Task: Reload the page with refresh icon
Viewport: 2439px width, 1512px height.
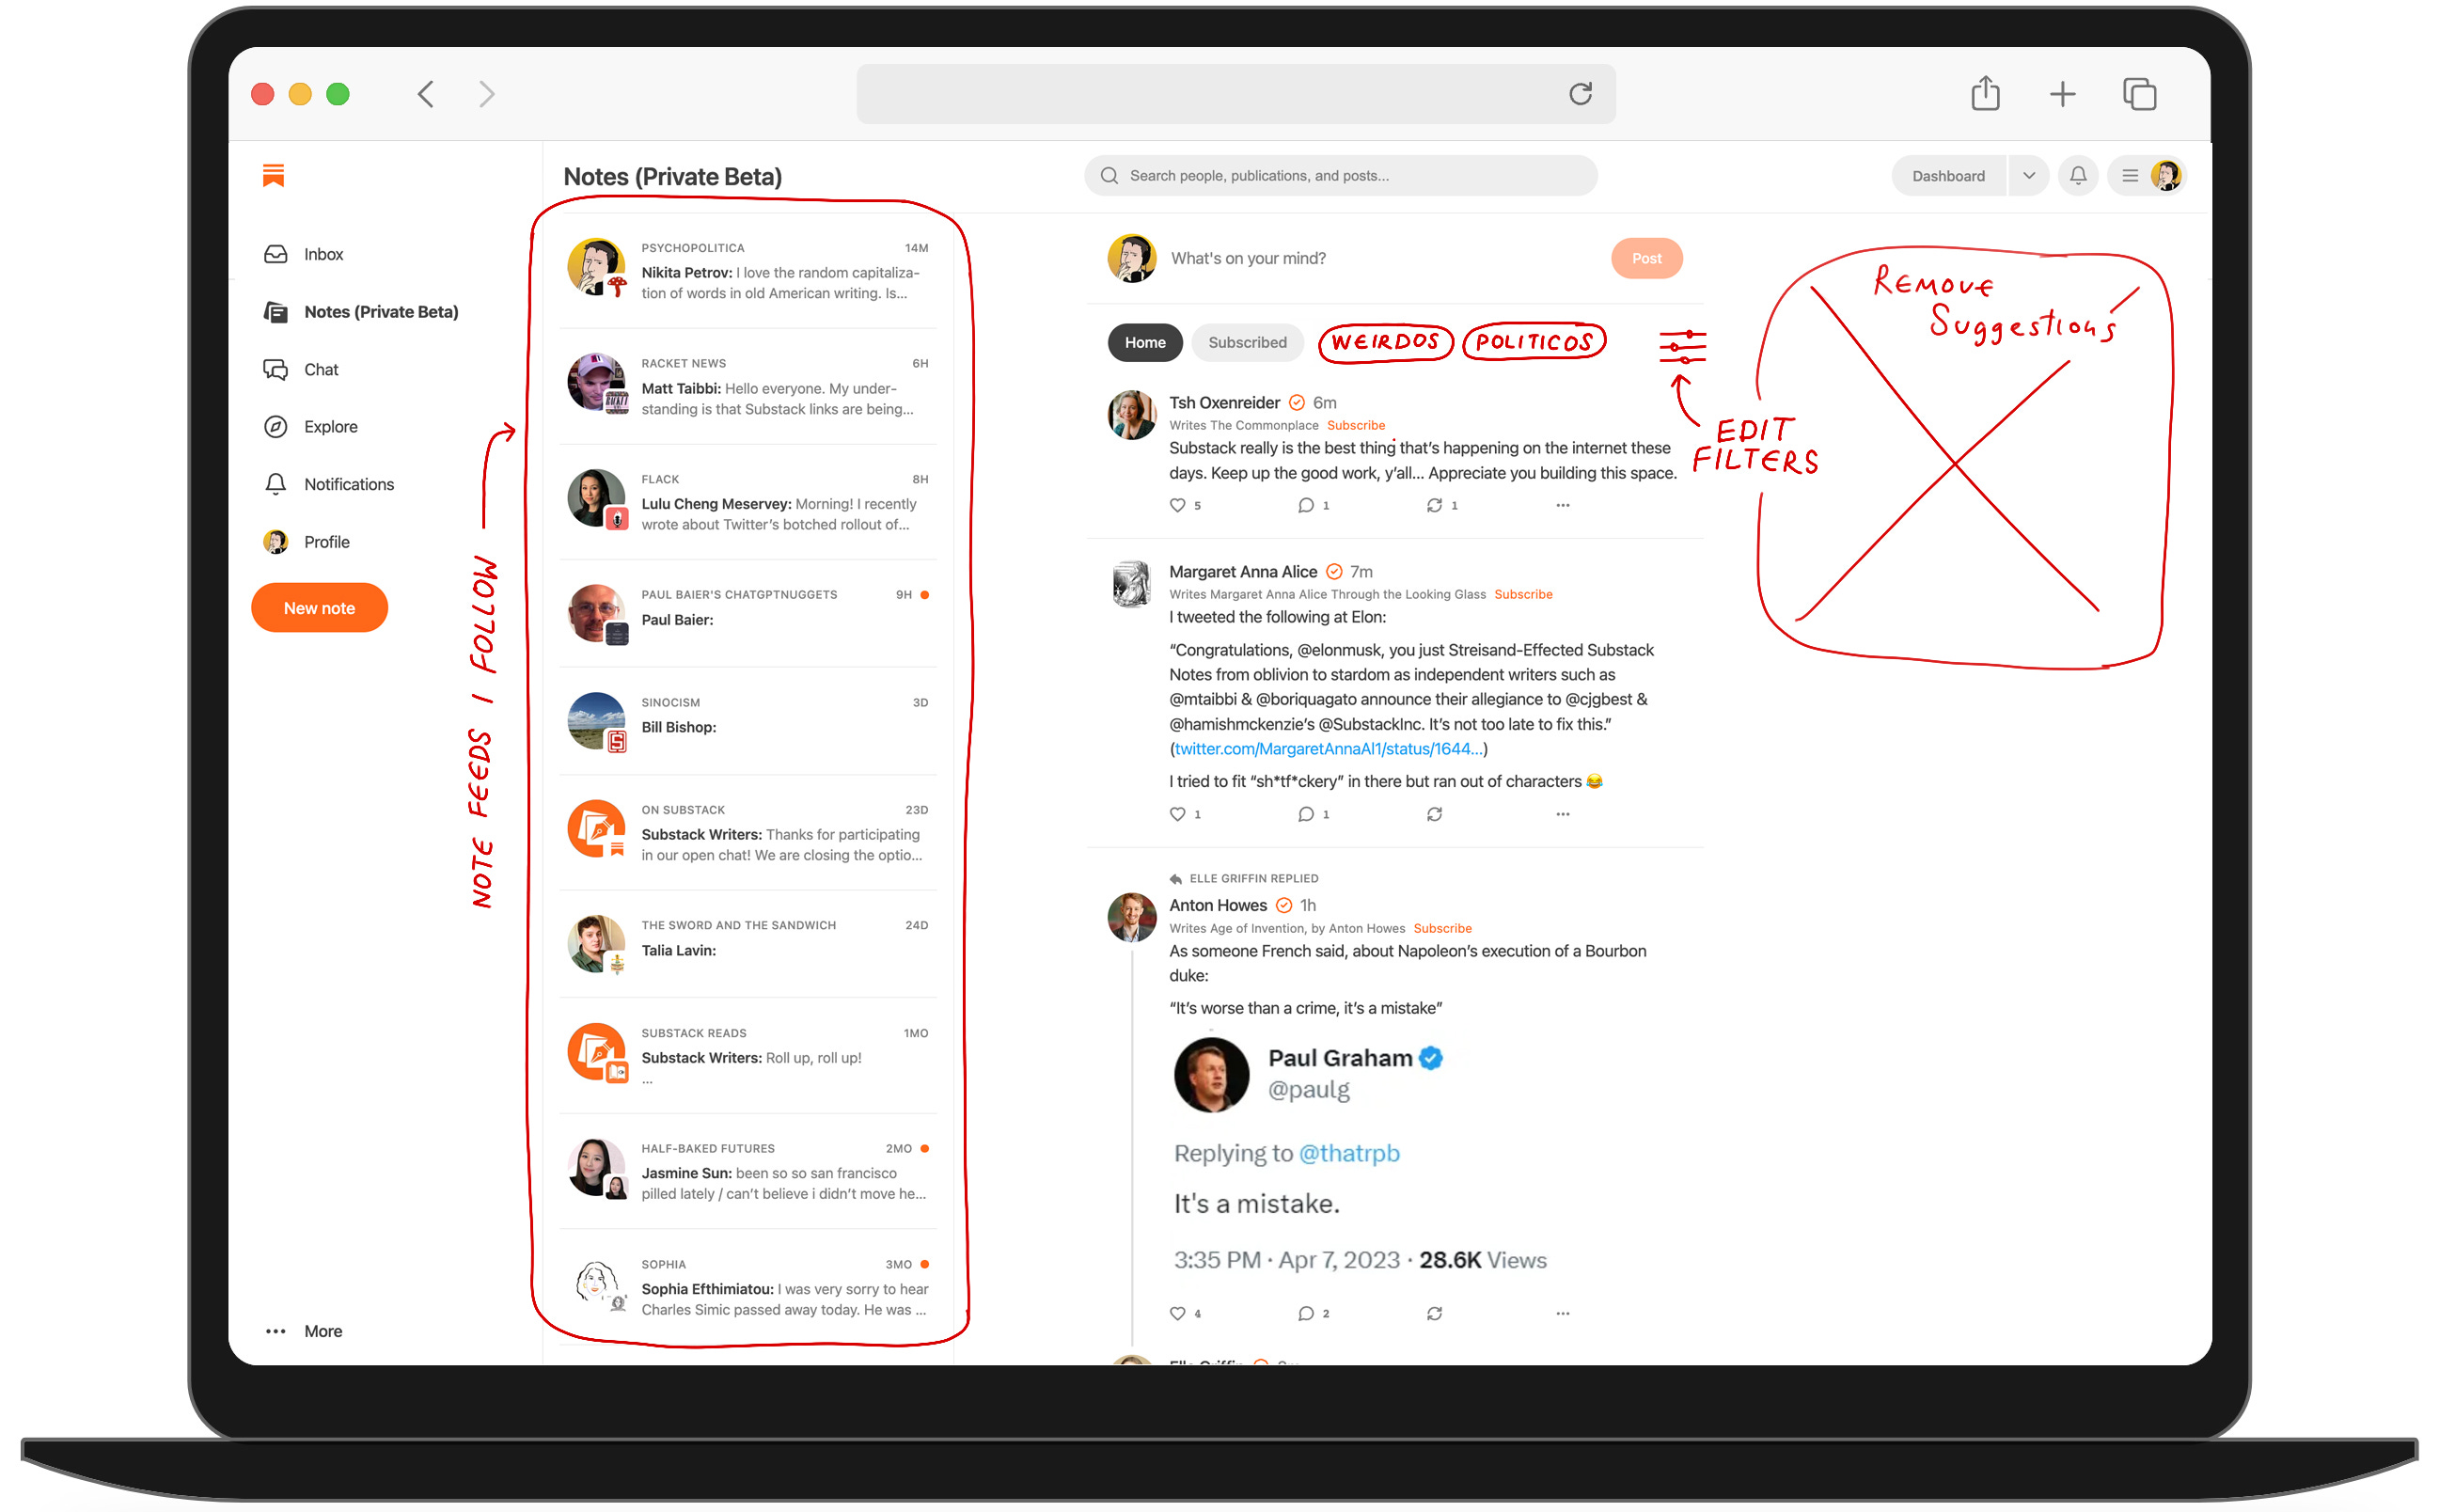Action: pos(1580,94)
